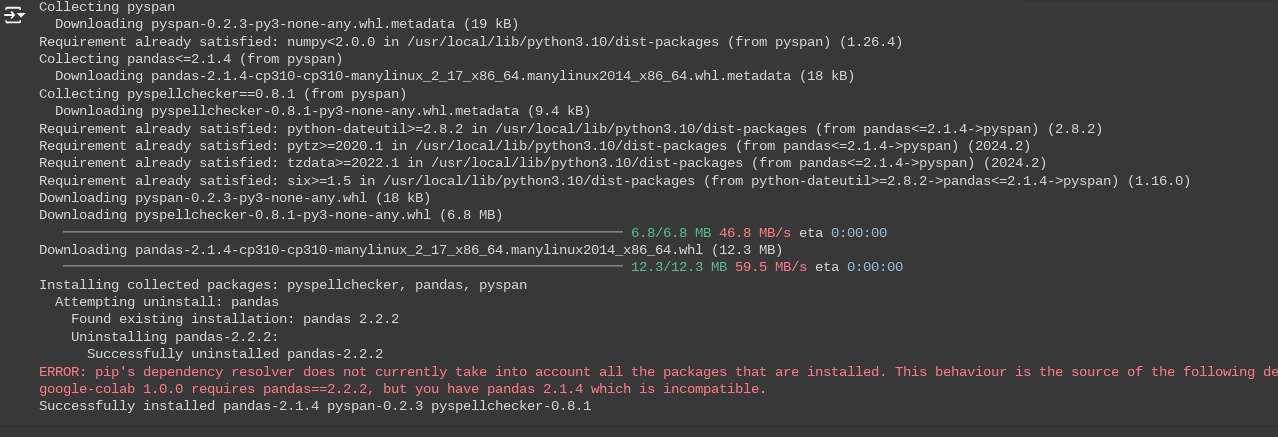Click the 'Attempting uninstall: pandas' line
Viewport: 1278px width, 437px height.
coord(167,302)
